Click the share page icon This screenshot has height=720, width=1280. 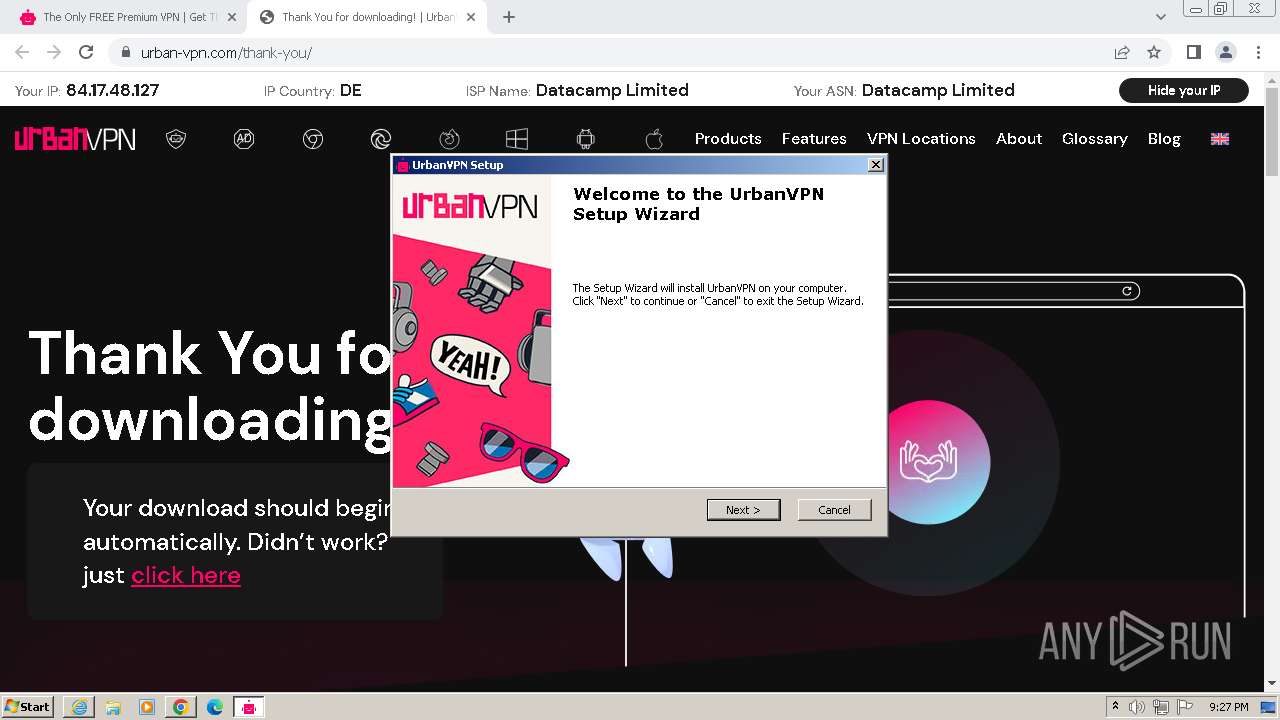click(1122, 52)
